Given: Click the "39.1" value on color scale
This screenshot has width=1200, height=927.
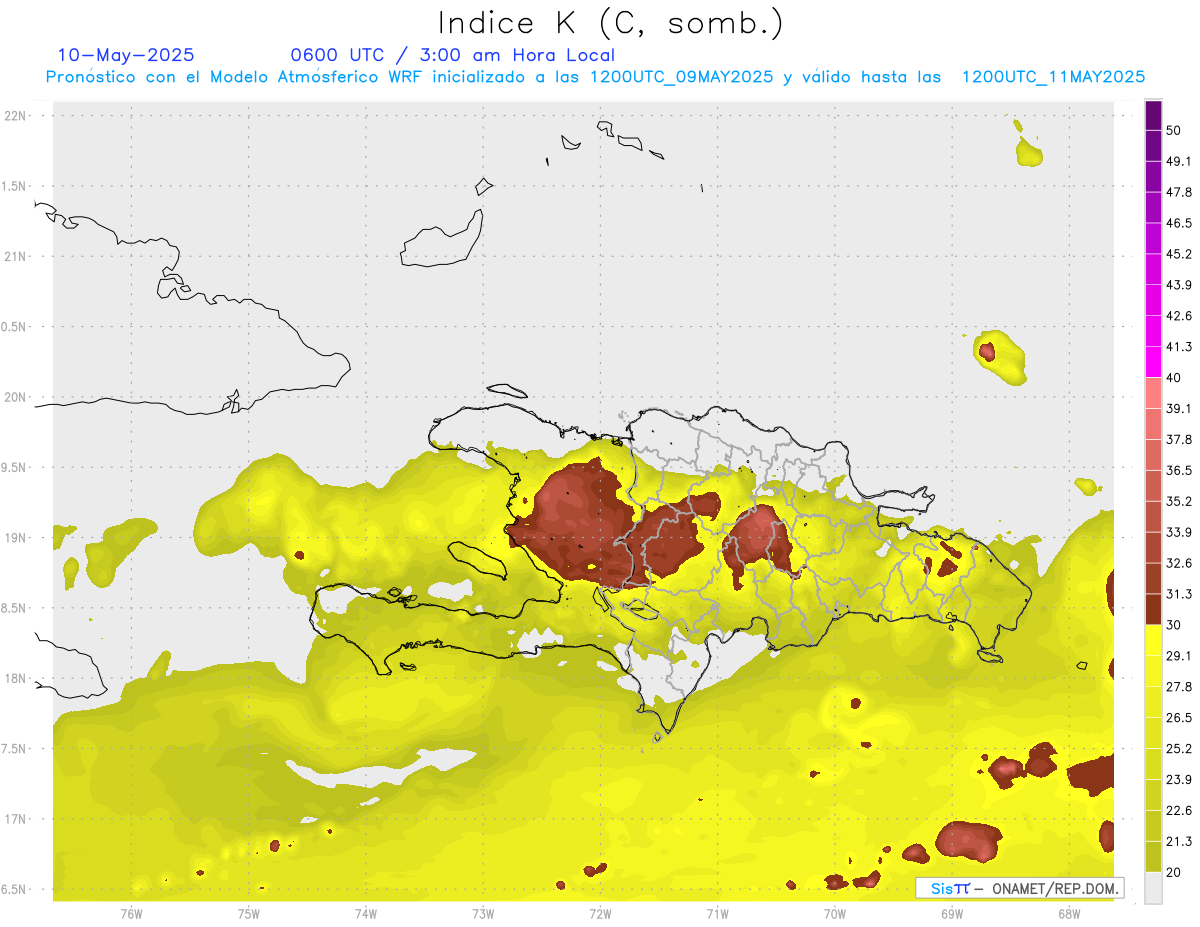Looking at the screenshot, I should point(1179,408).
